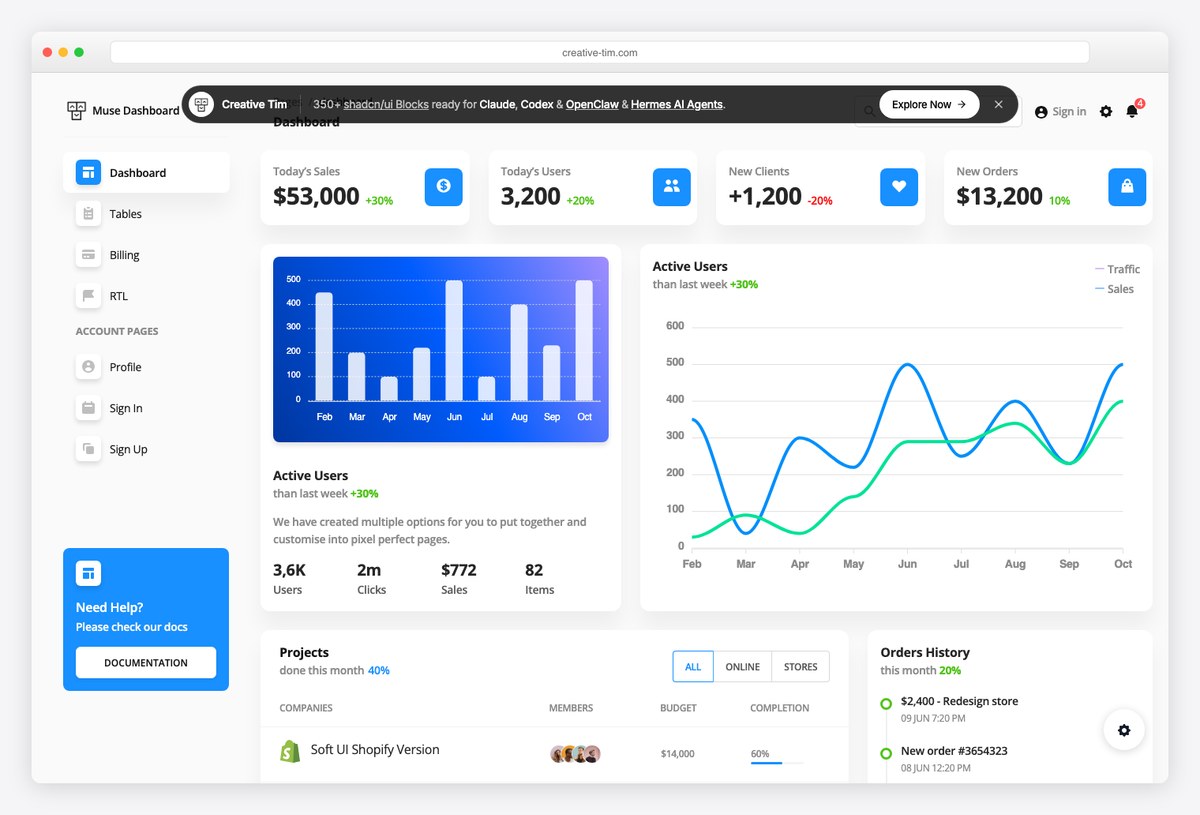Click the $2,400 - Redesign store entry
The image size is (1200, 815).
(959, 701)
